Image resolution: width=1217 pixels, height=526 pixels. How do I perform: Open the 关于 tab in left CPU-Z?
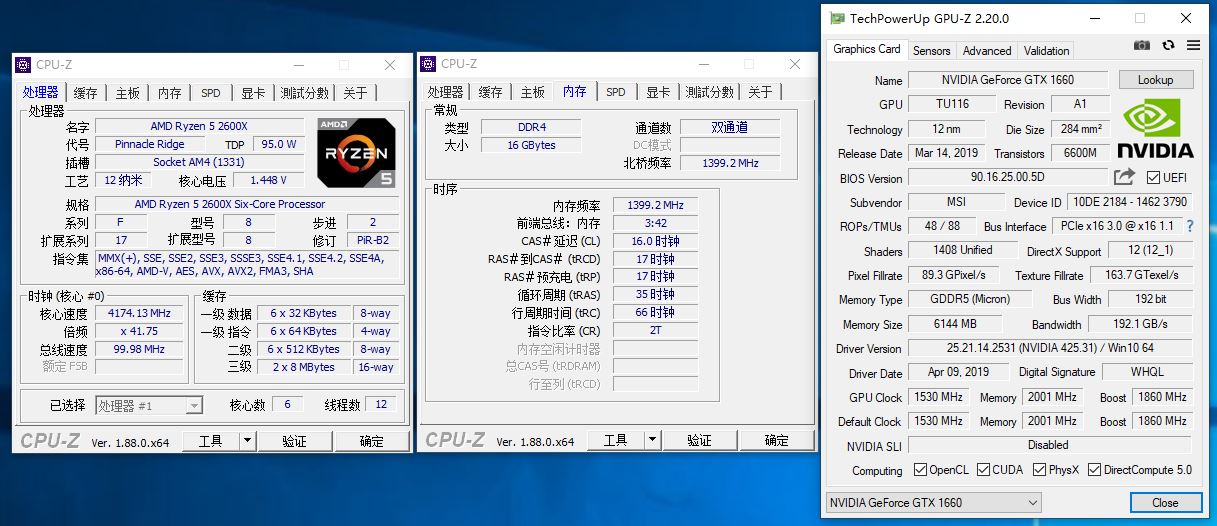pos(355,93)
